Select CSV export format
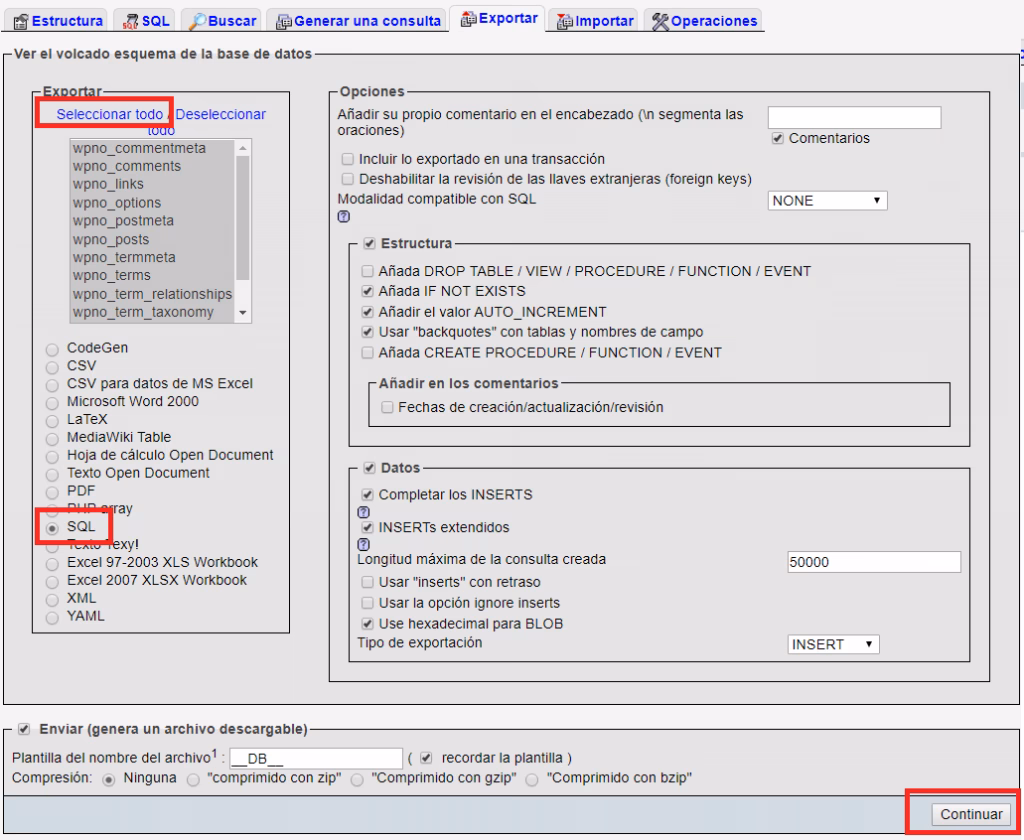Screen dimensions: 1024x840 tap(52, 367)
